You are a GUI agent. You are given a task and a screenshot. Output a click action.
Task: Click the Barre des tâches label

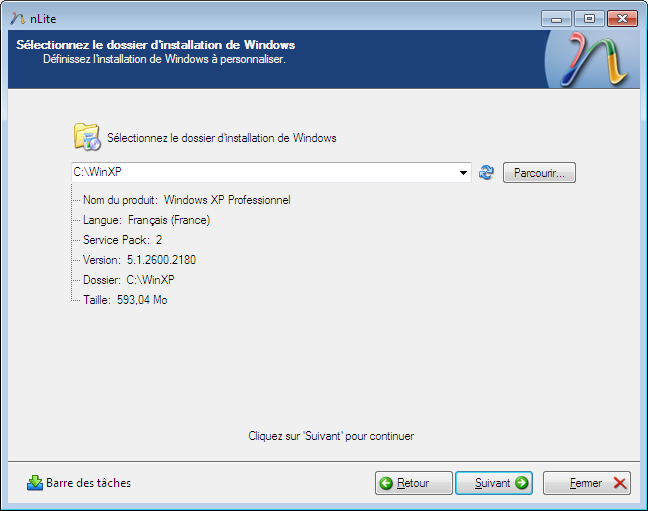88,483
